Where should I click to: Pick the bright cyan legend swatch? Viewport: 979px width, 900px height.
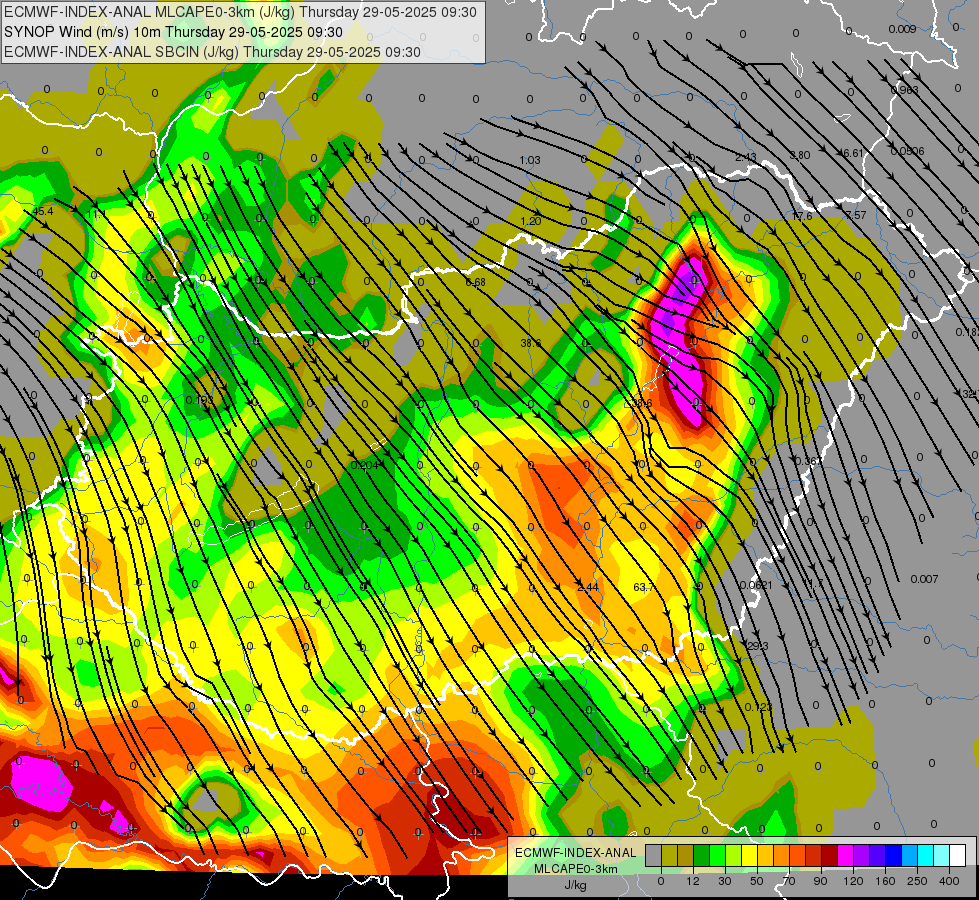tap(927, 855)
